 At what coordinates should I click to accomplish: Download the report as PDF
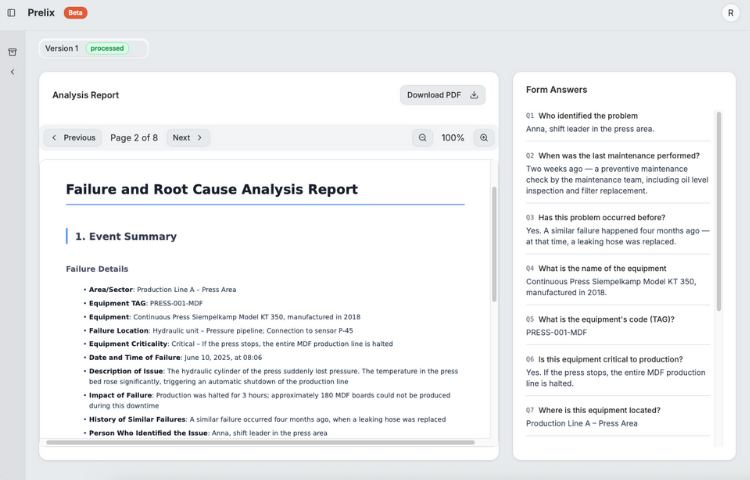pyautogui.click(x=442, y=95)
